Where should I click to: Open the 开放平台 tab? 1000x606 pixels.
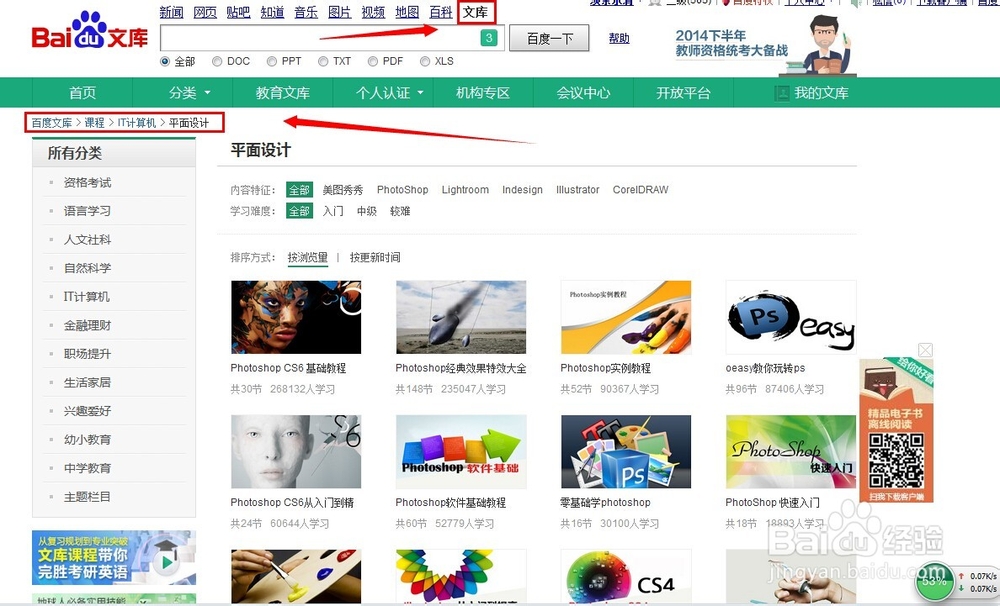point(683,93)
